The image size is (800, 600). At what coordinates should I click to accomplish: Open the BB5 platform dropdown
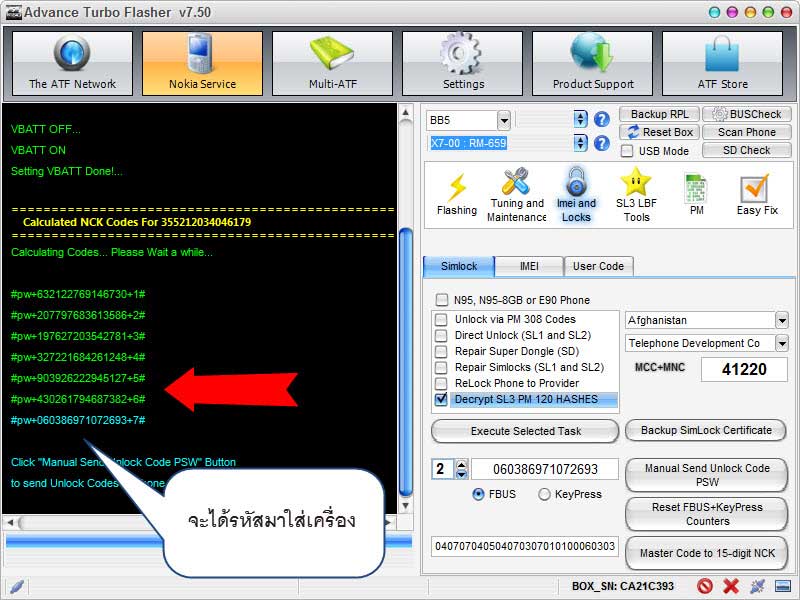point(504,120)
